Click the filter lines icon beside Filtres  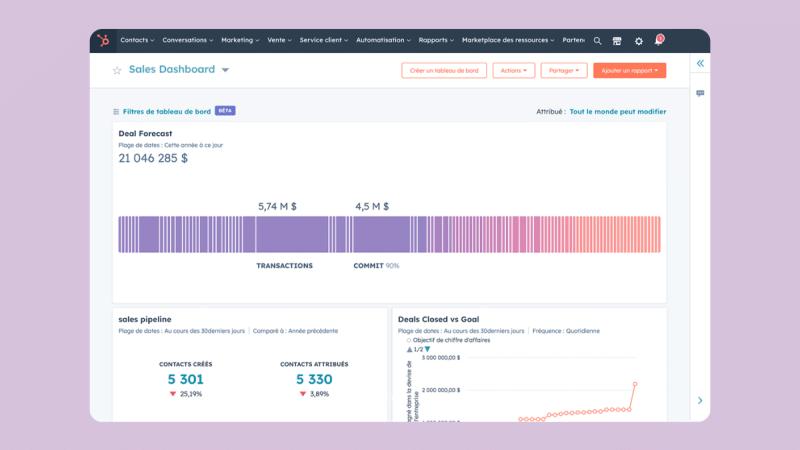point(116,112)
